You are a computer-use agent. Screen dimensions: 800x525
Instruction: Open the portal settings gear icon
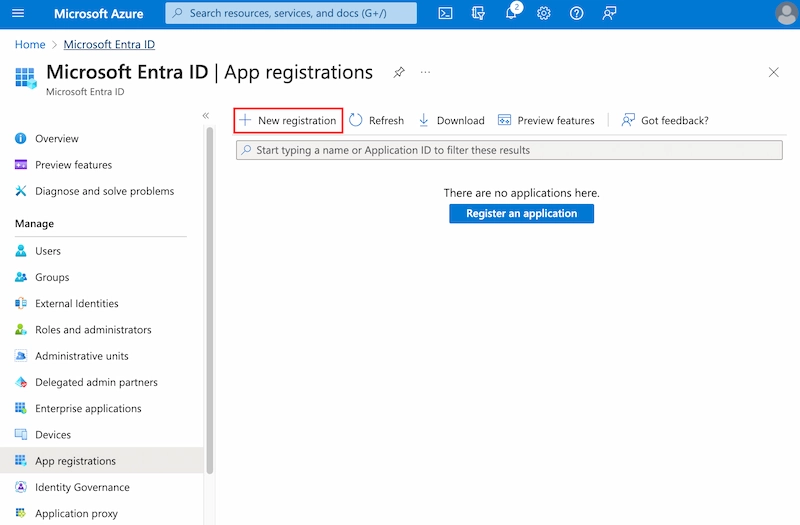[x=544, y=14]
